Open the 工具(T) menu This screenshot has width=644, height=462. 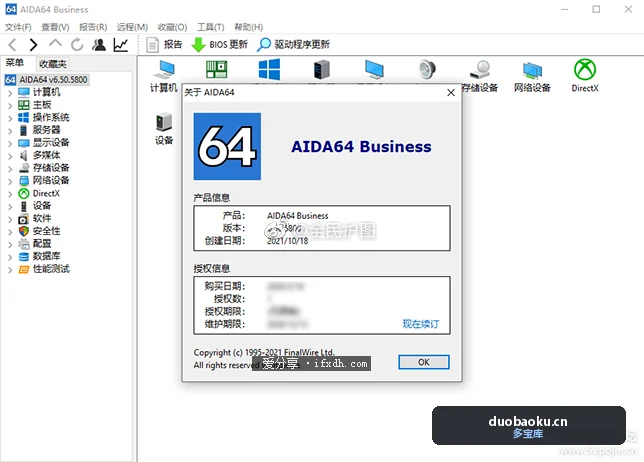[211, 27]
